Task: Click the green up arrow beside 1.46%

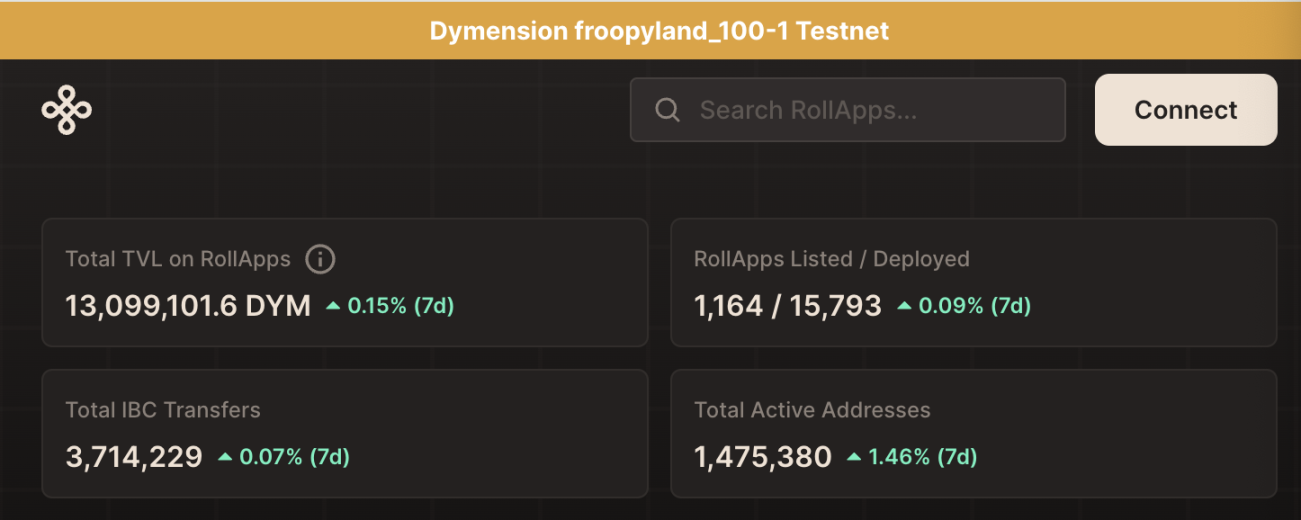Action: pyautogui.click(x=853, y=458)
